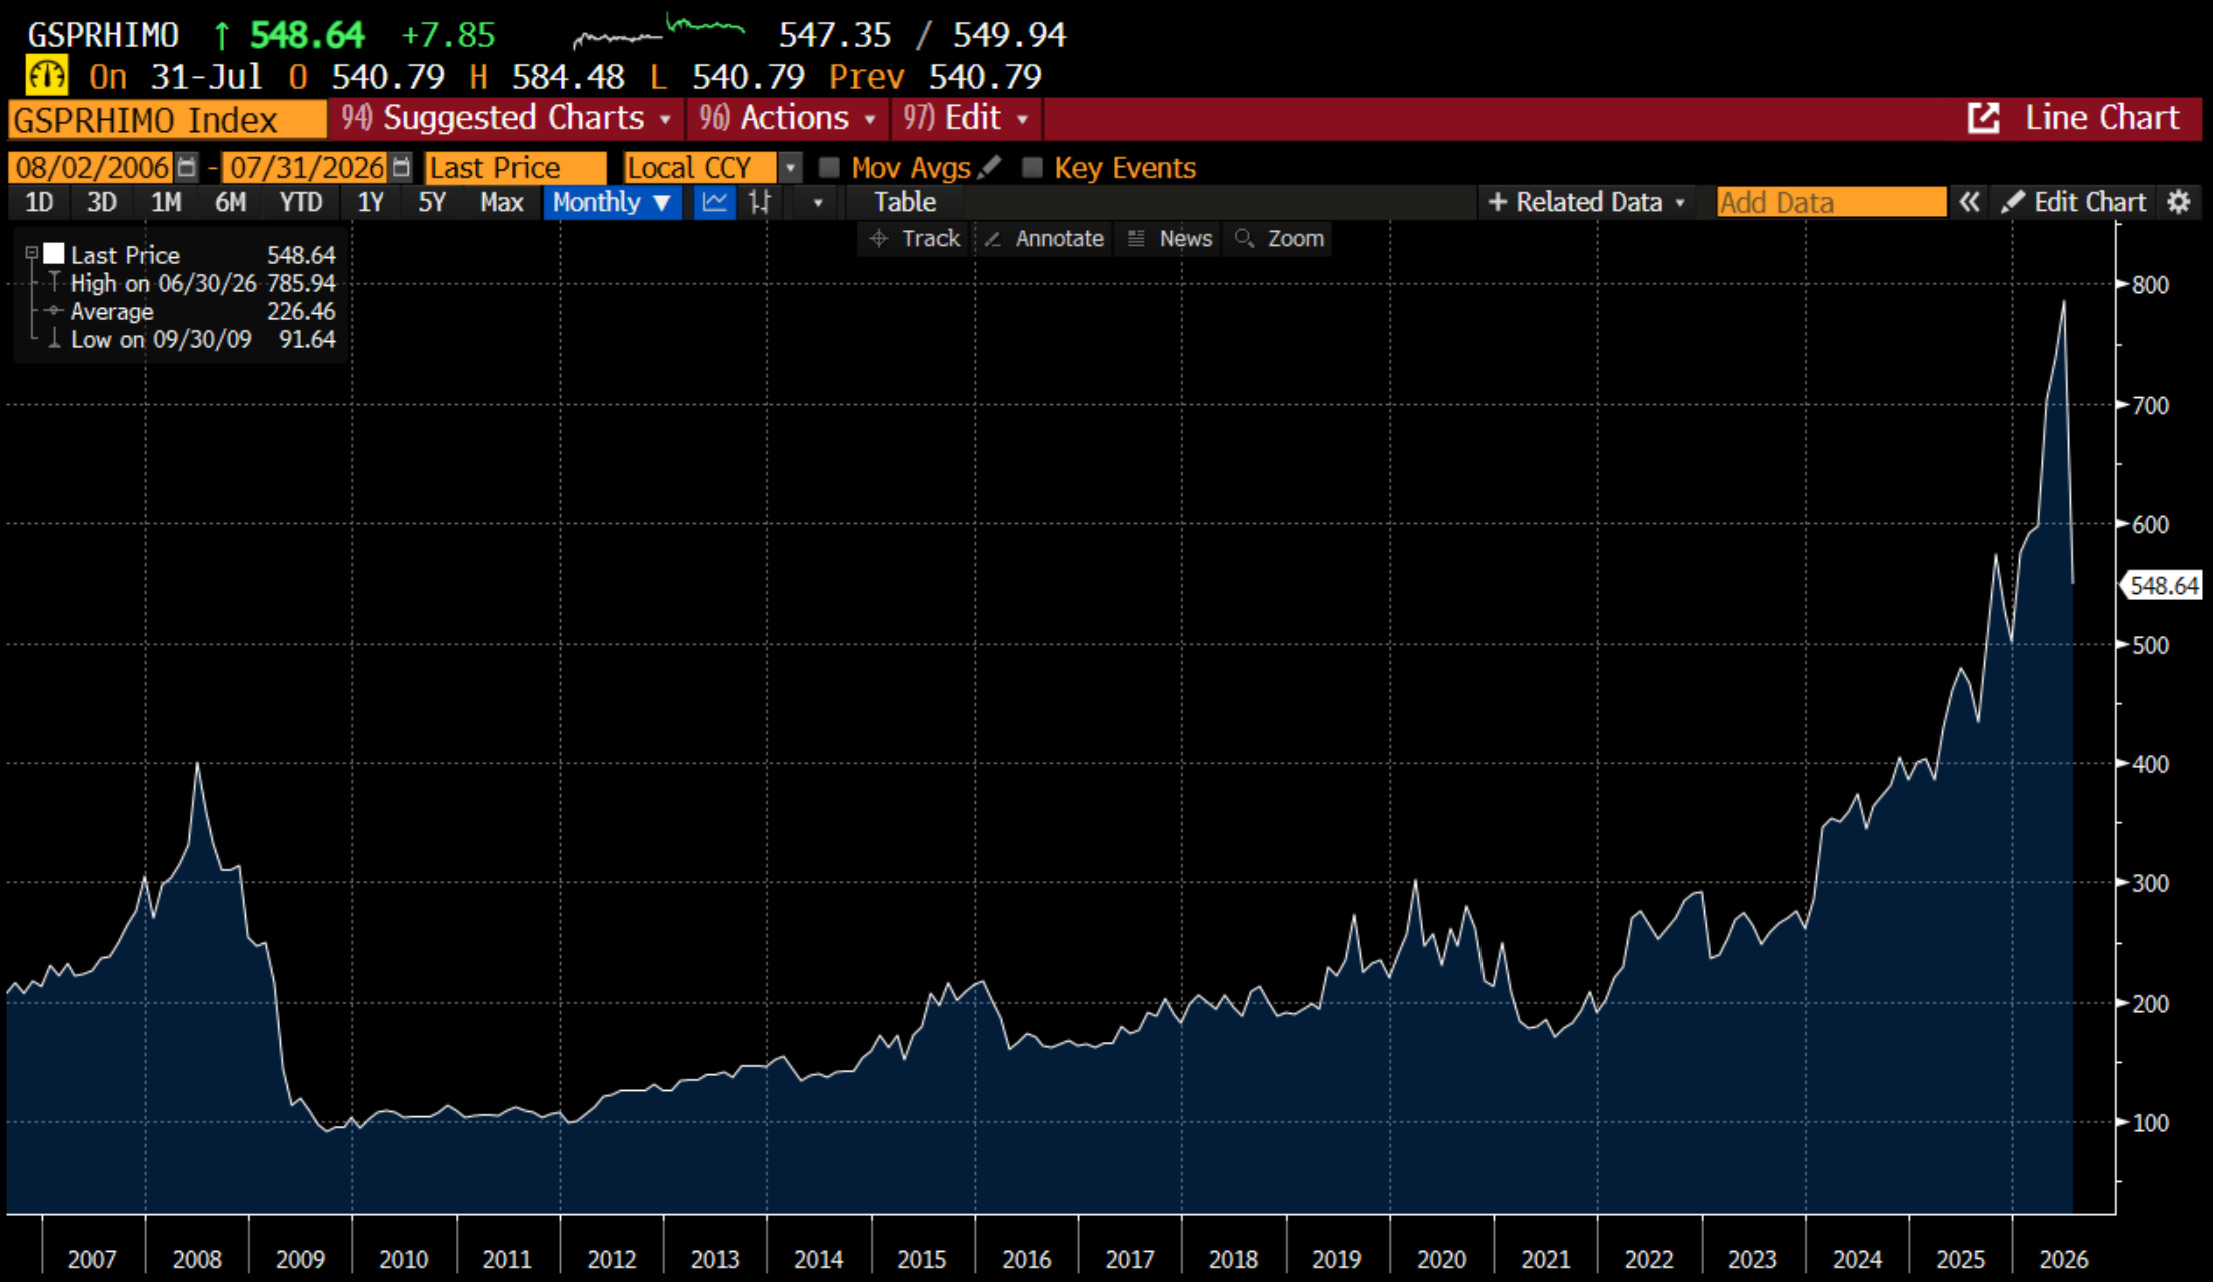Screen dimensions: 2213x1282
Task: Activate the Annotate drawing tool
Action: [x=1044, y=238]
